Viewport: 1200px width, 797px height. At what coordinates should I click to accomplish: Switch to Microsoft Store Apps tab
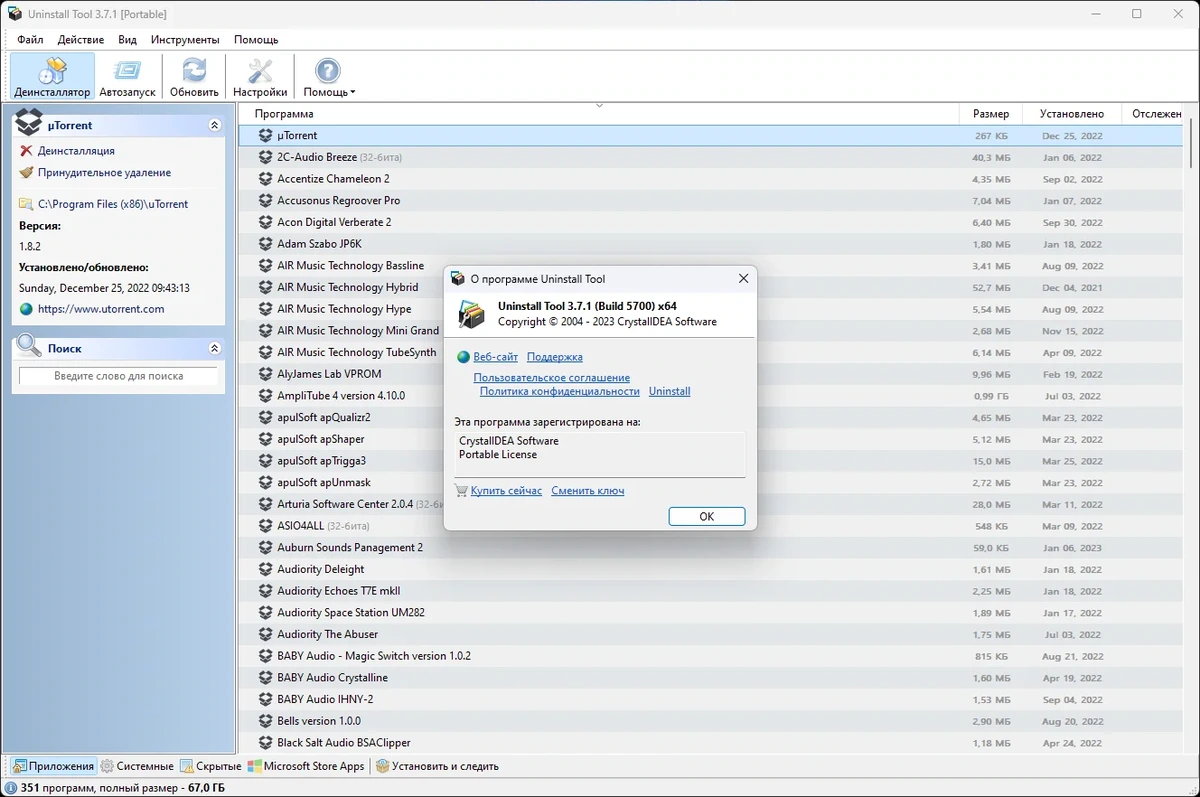(x=306, y=766)
